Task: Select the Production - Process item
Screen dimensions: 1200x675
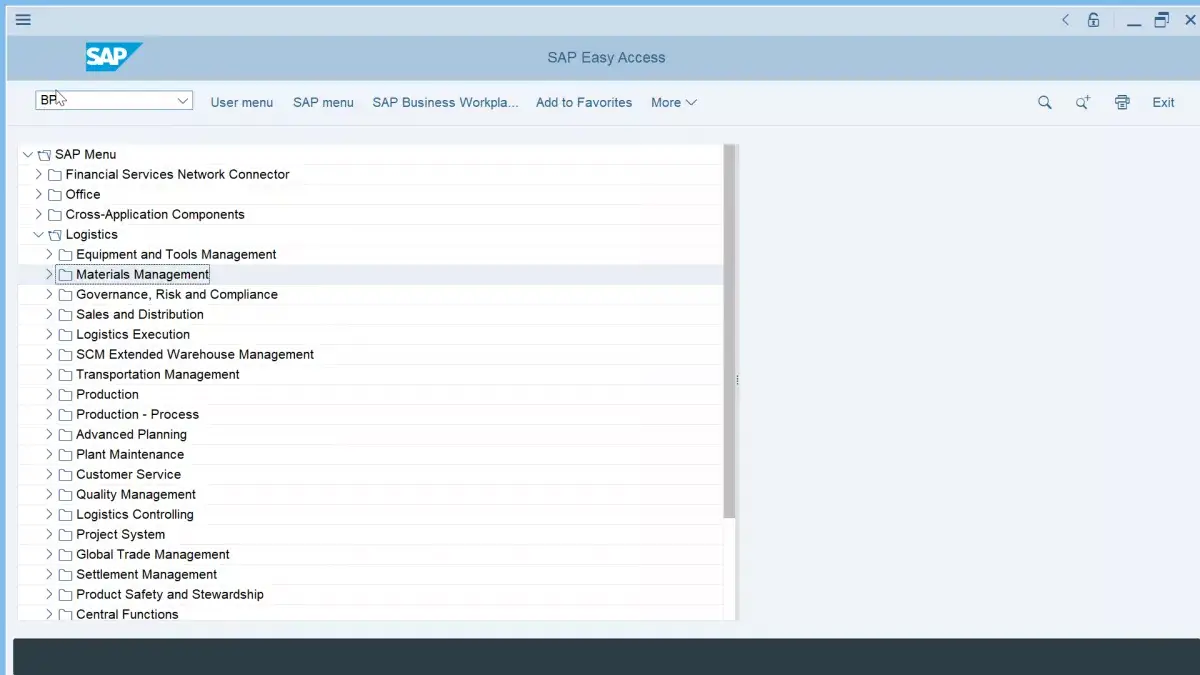Action: (x=138, y=414)
